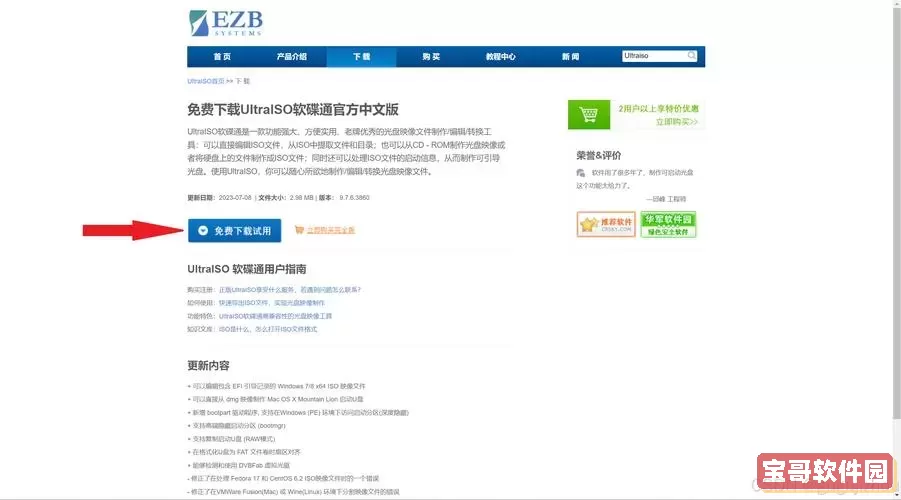Open the 新闻 nav tab
The height and width of the screenshot is (500, 901).
coord(570,56)
